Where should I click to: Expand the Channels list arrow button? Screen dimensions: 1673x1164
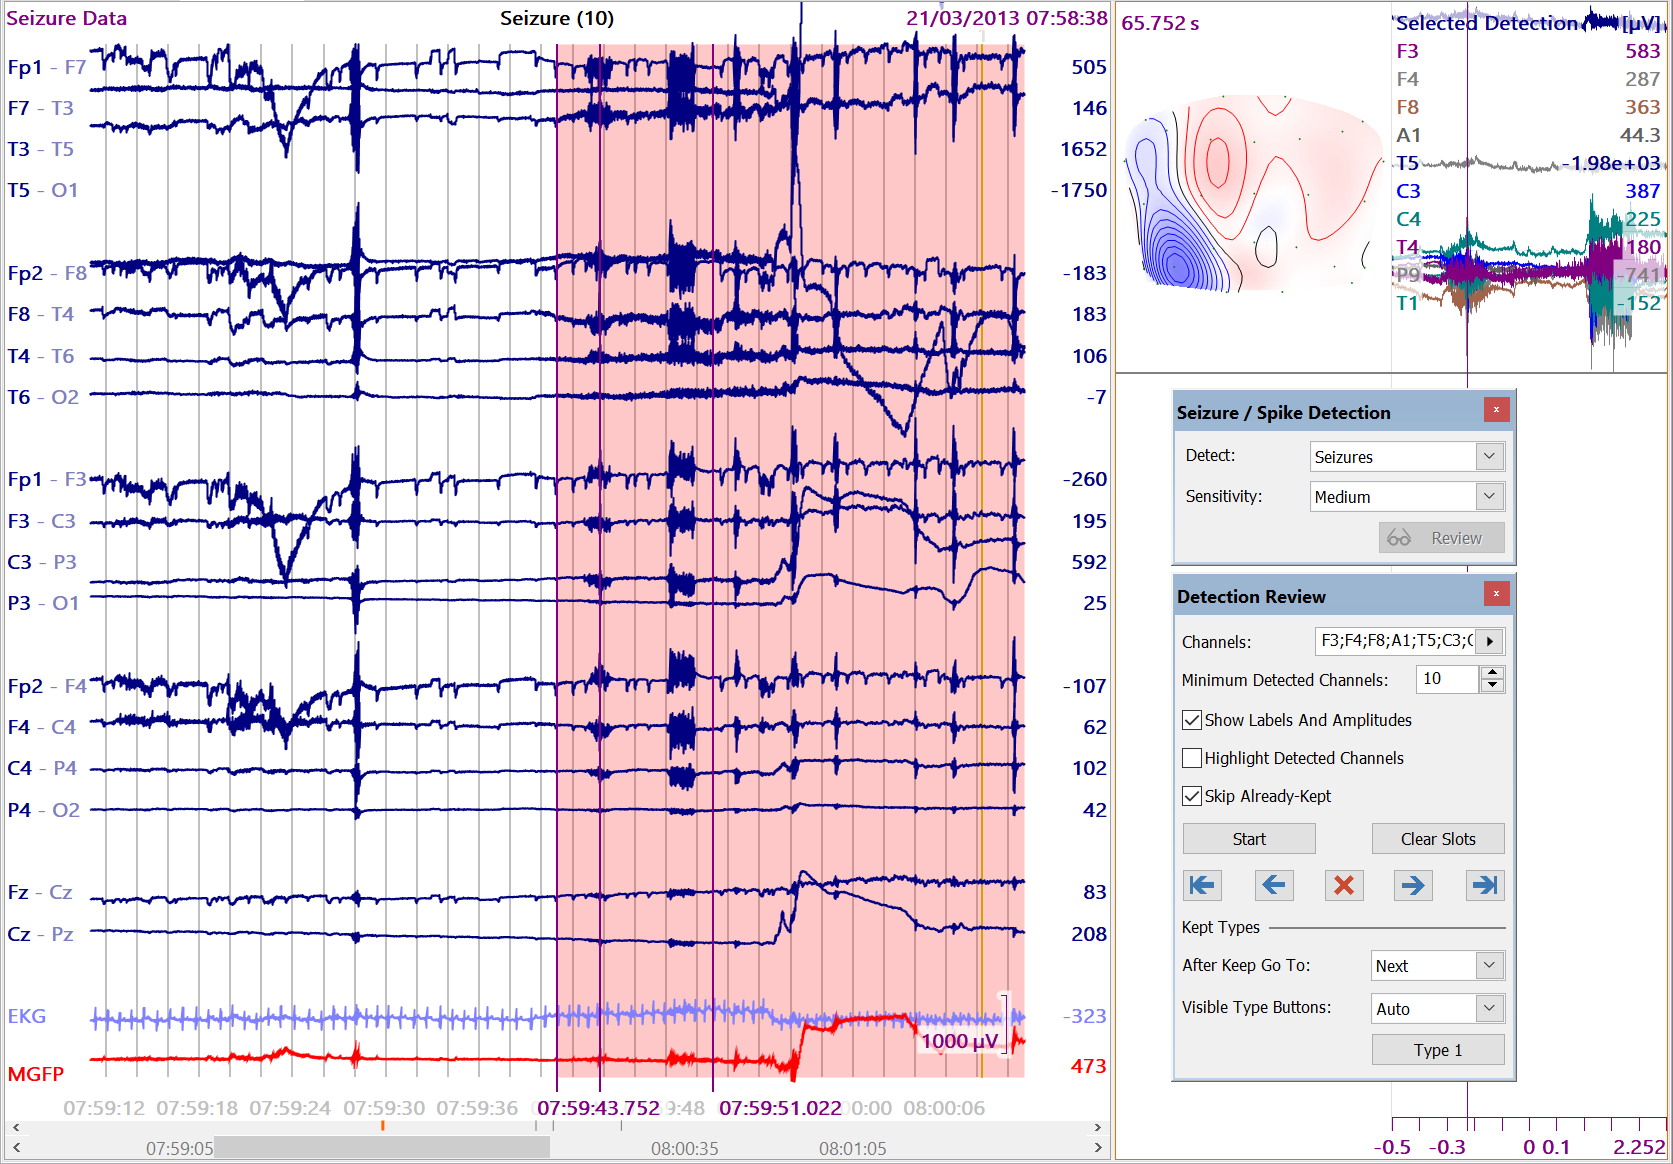click(x=1490, y=641)
